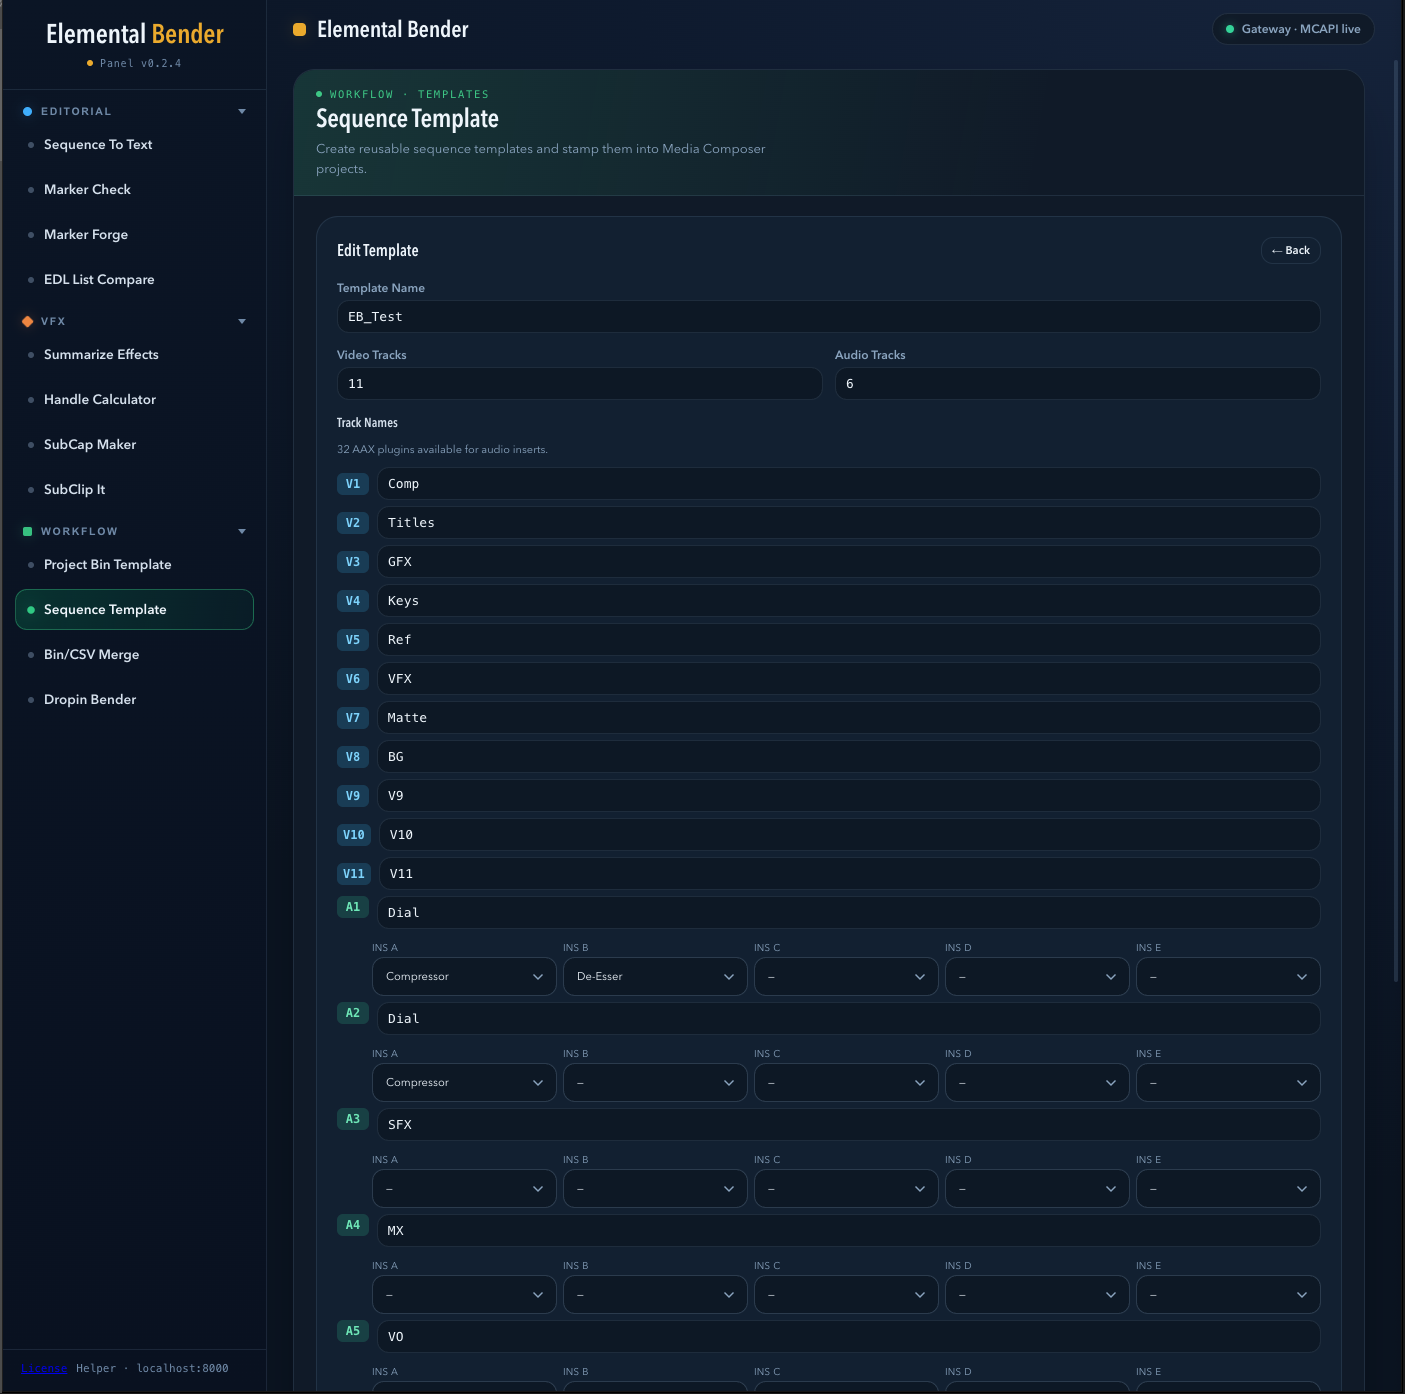Open A1 INS B De-Esser dropdown
1405x1394 pixels.
[x=655, y=977]
